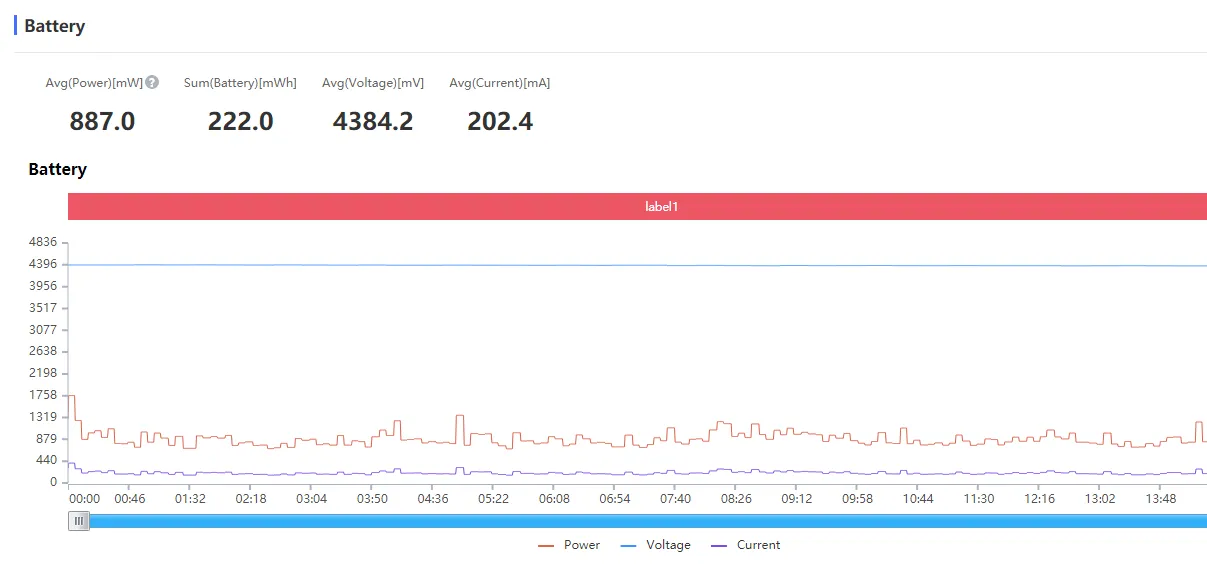Click the 222.0 battery sum value
The height and width of the screenshot is (571, 1207).
click(240, 122)
